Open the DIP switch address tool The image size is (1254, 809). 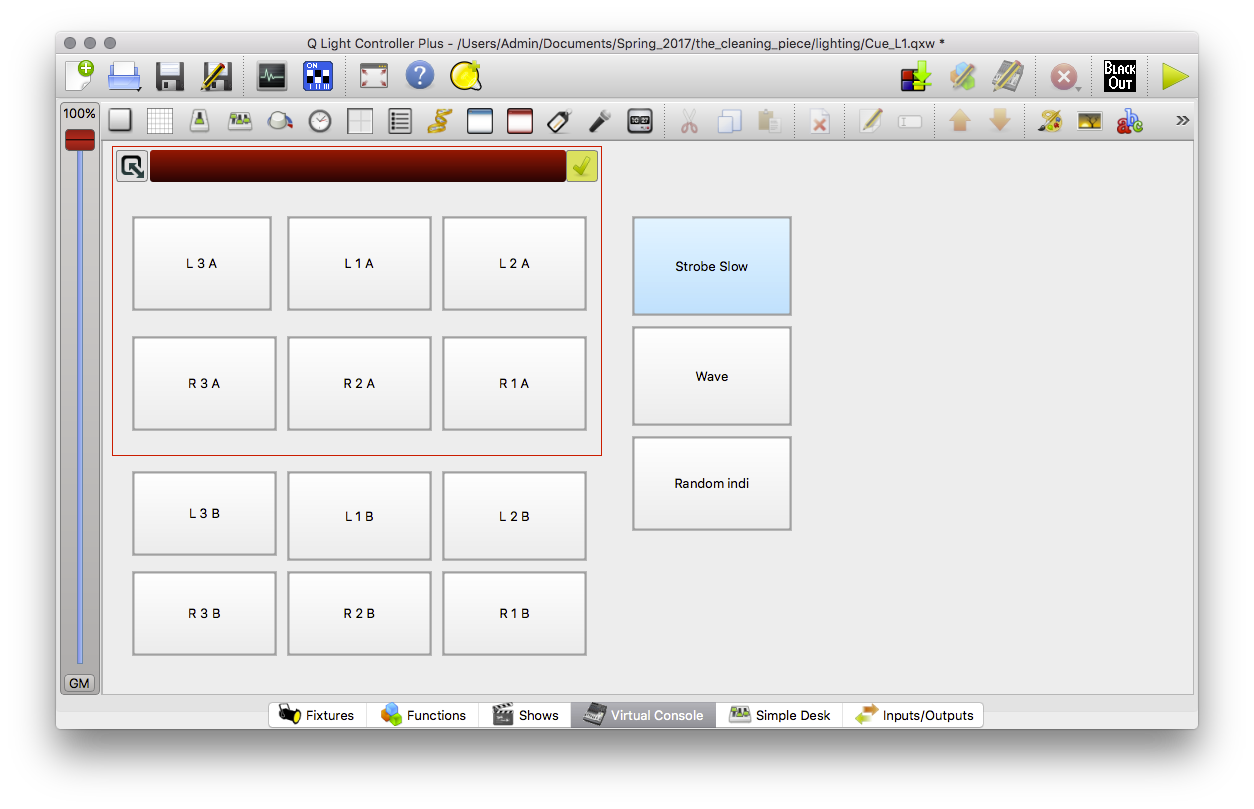tap(318, 76)
